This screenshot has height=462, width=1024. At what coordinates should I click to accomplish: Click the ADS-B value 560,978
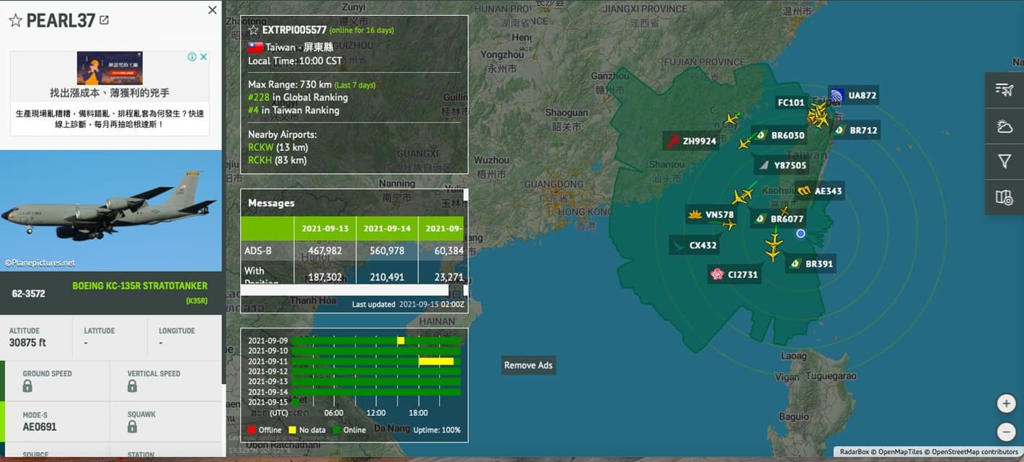point(387,251)
